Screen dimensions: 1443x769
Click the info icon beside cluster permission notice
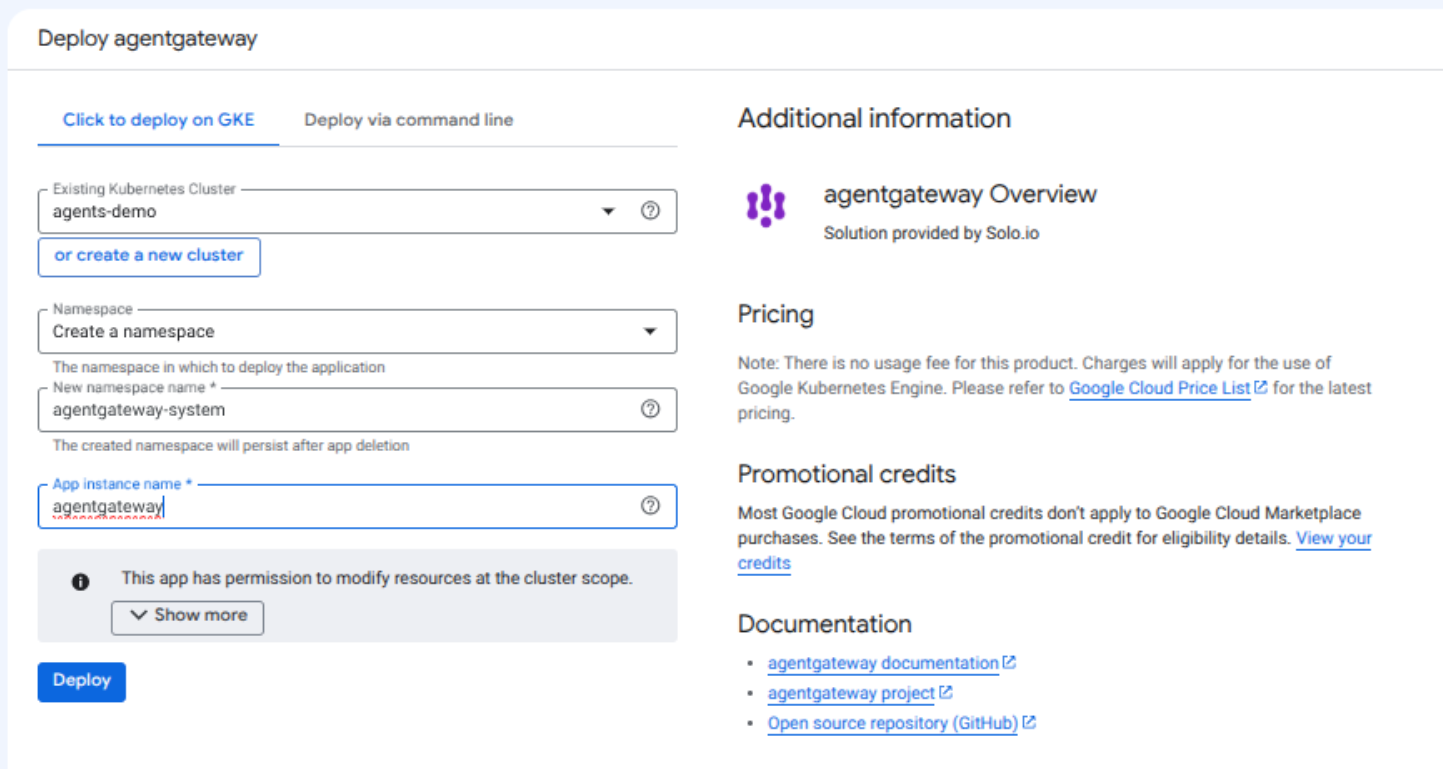coord(81,582)
